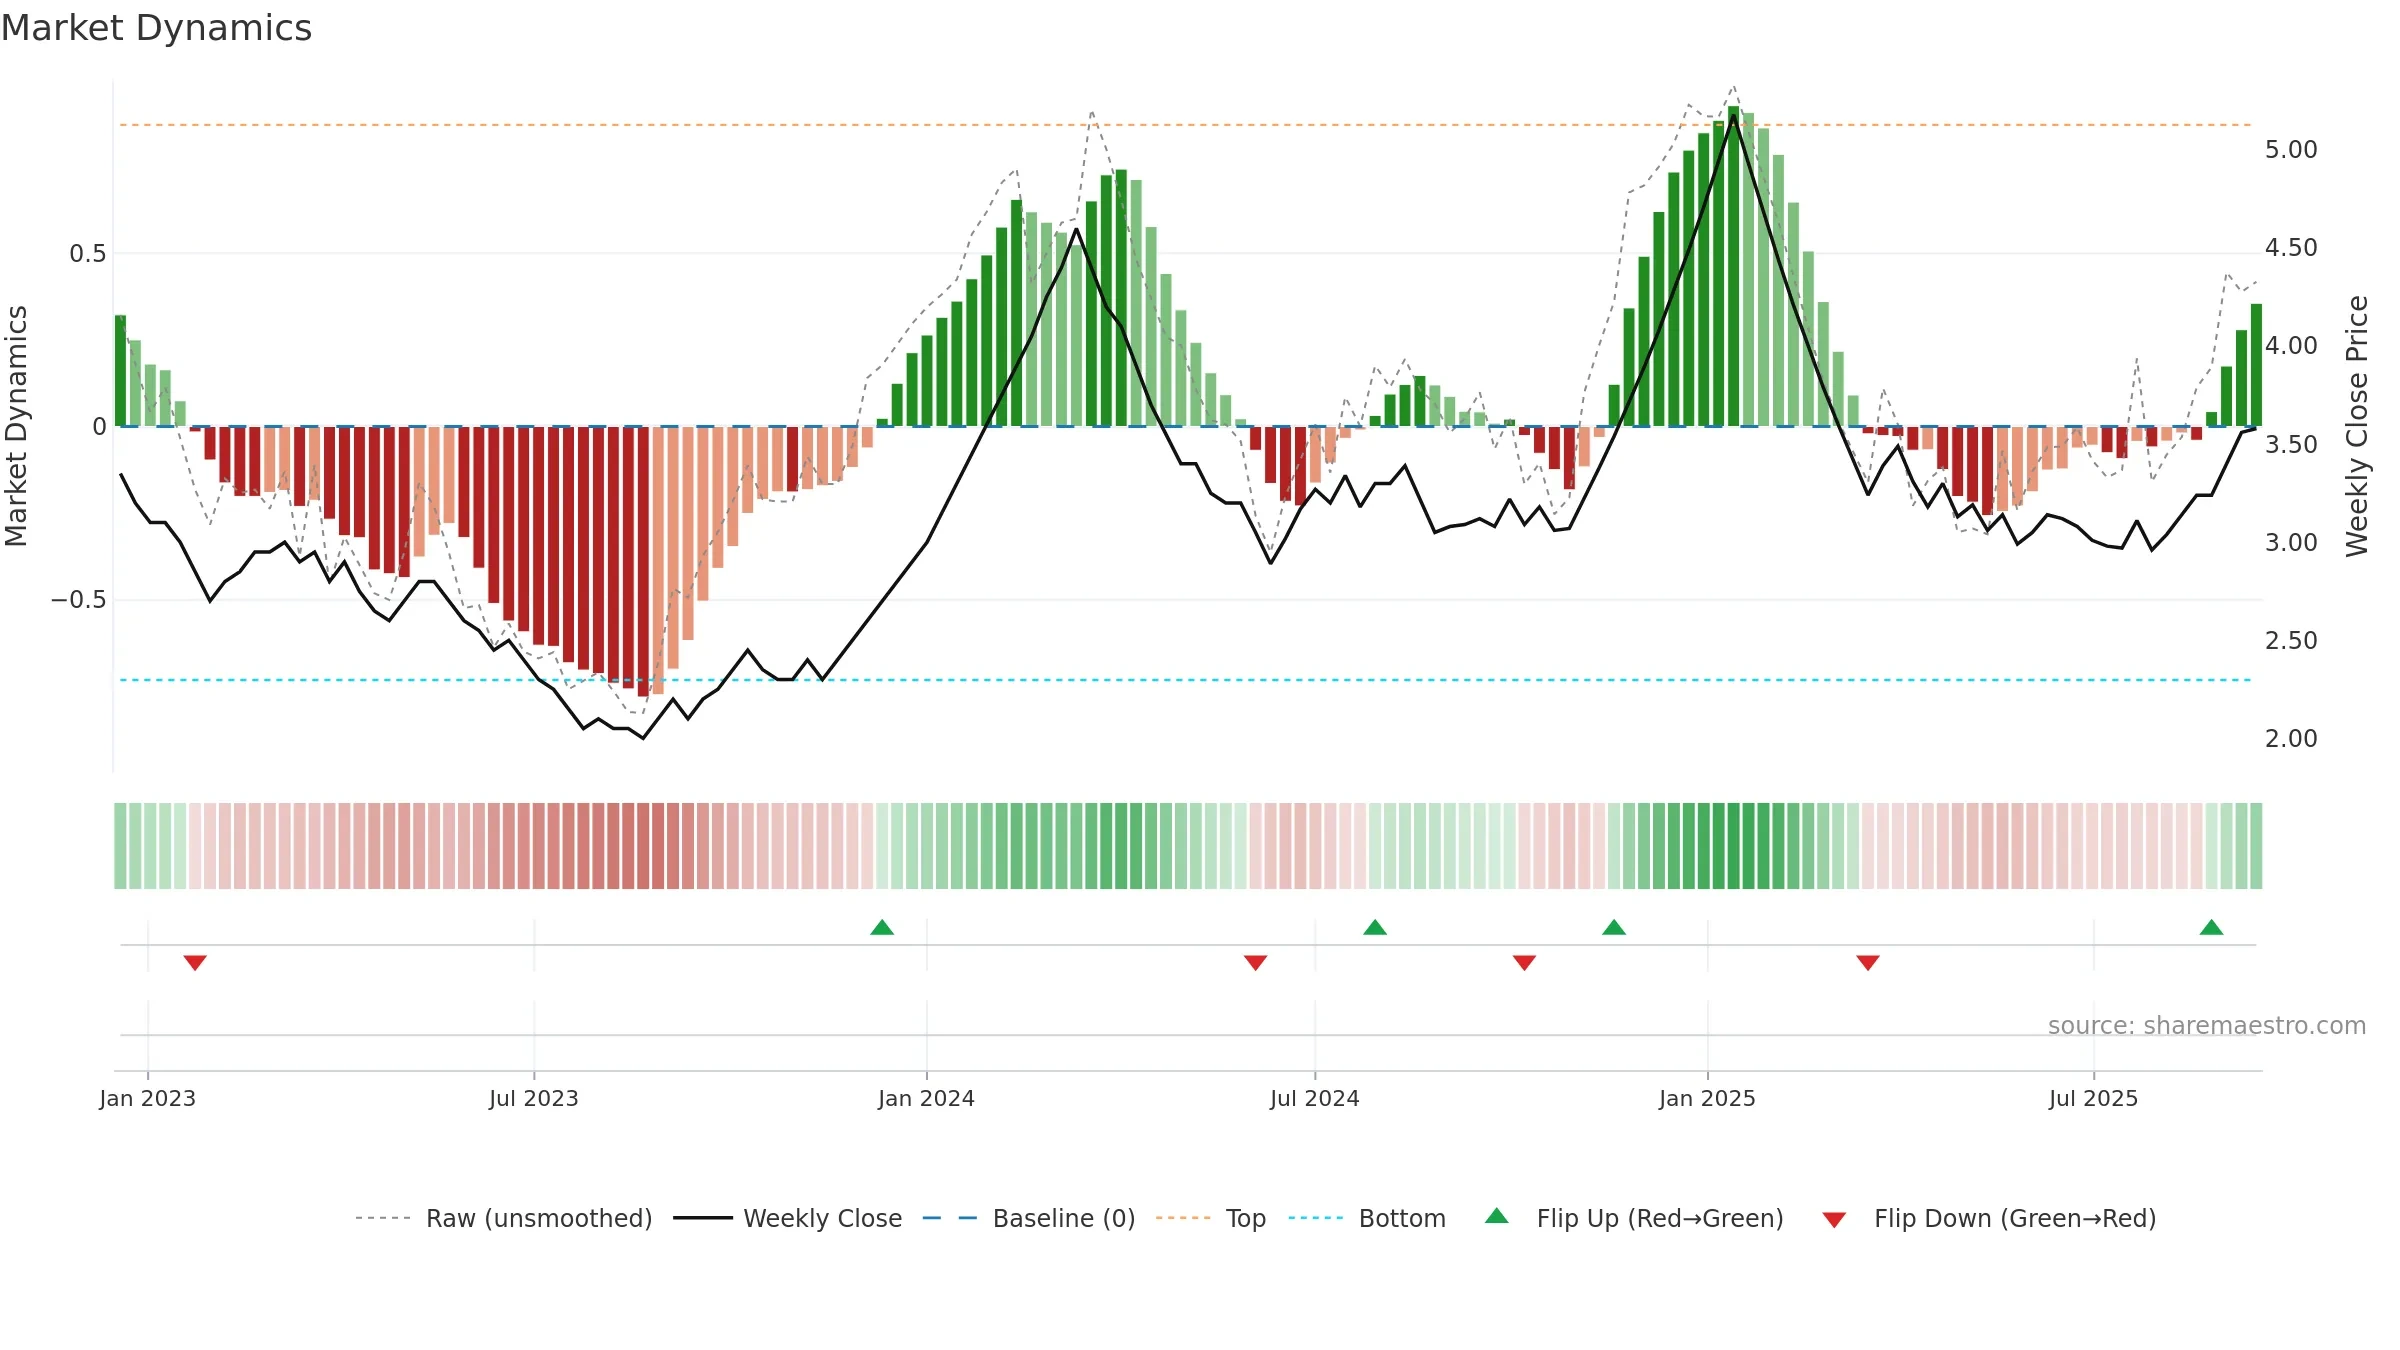This screenshot has width=2400, height=1350.
Task: Click the 5.00 price axis label
Action: [2291, 150]
